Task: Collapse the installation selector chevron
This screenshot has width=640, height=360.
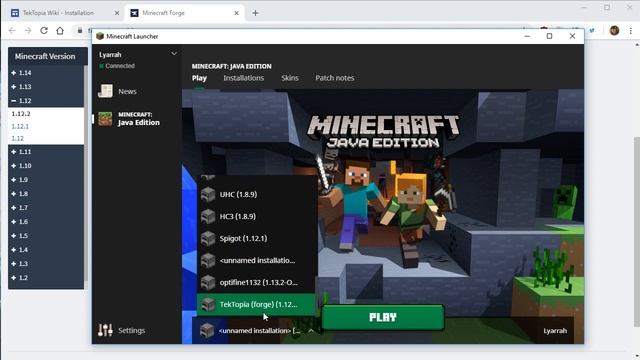Action: [311, 331]
